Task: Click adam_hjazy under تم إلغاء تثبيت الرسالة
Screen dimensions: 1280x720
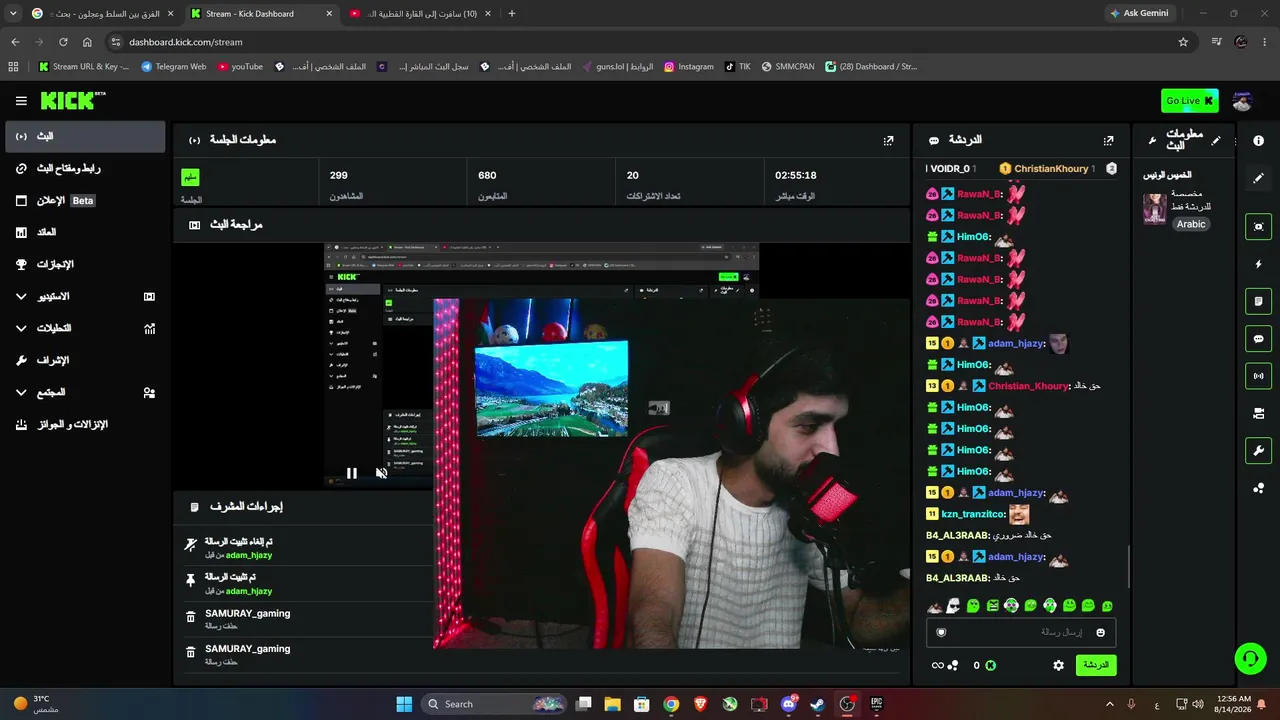Action: (249, 555)
